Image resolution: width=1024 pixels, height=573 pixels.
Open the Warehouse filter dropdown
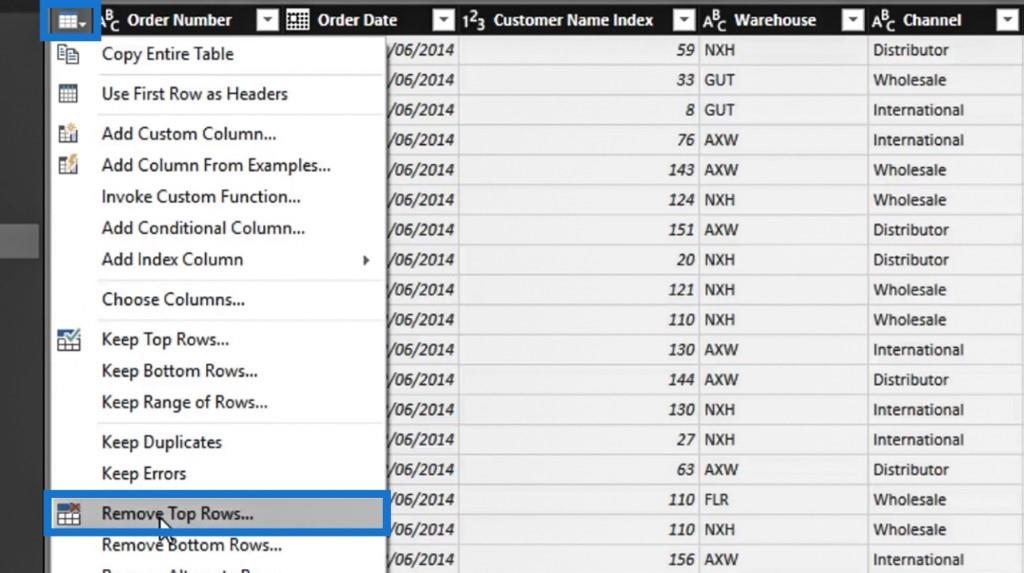pyautogui.click(x=852, y=21)
